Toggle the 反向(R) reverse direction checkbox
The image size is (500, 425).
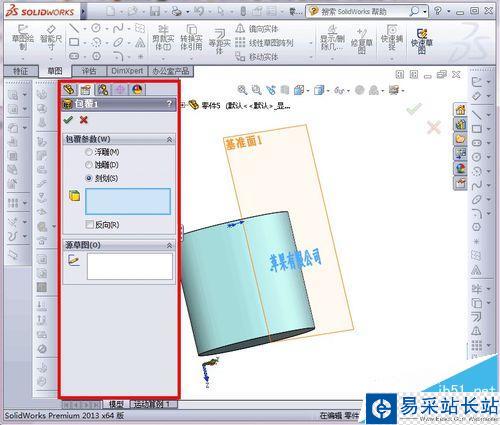(x=89, y=225)
